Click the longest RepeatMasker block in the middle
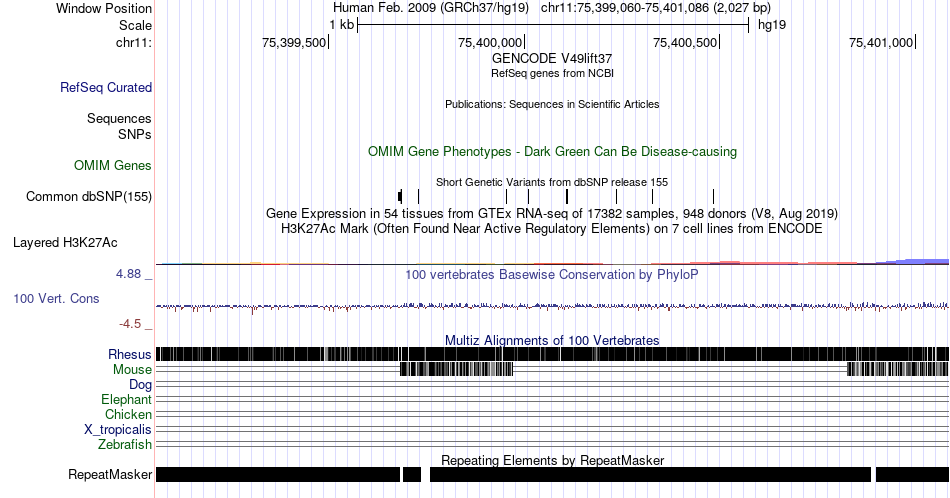 650,474
